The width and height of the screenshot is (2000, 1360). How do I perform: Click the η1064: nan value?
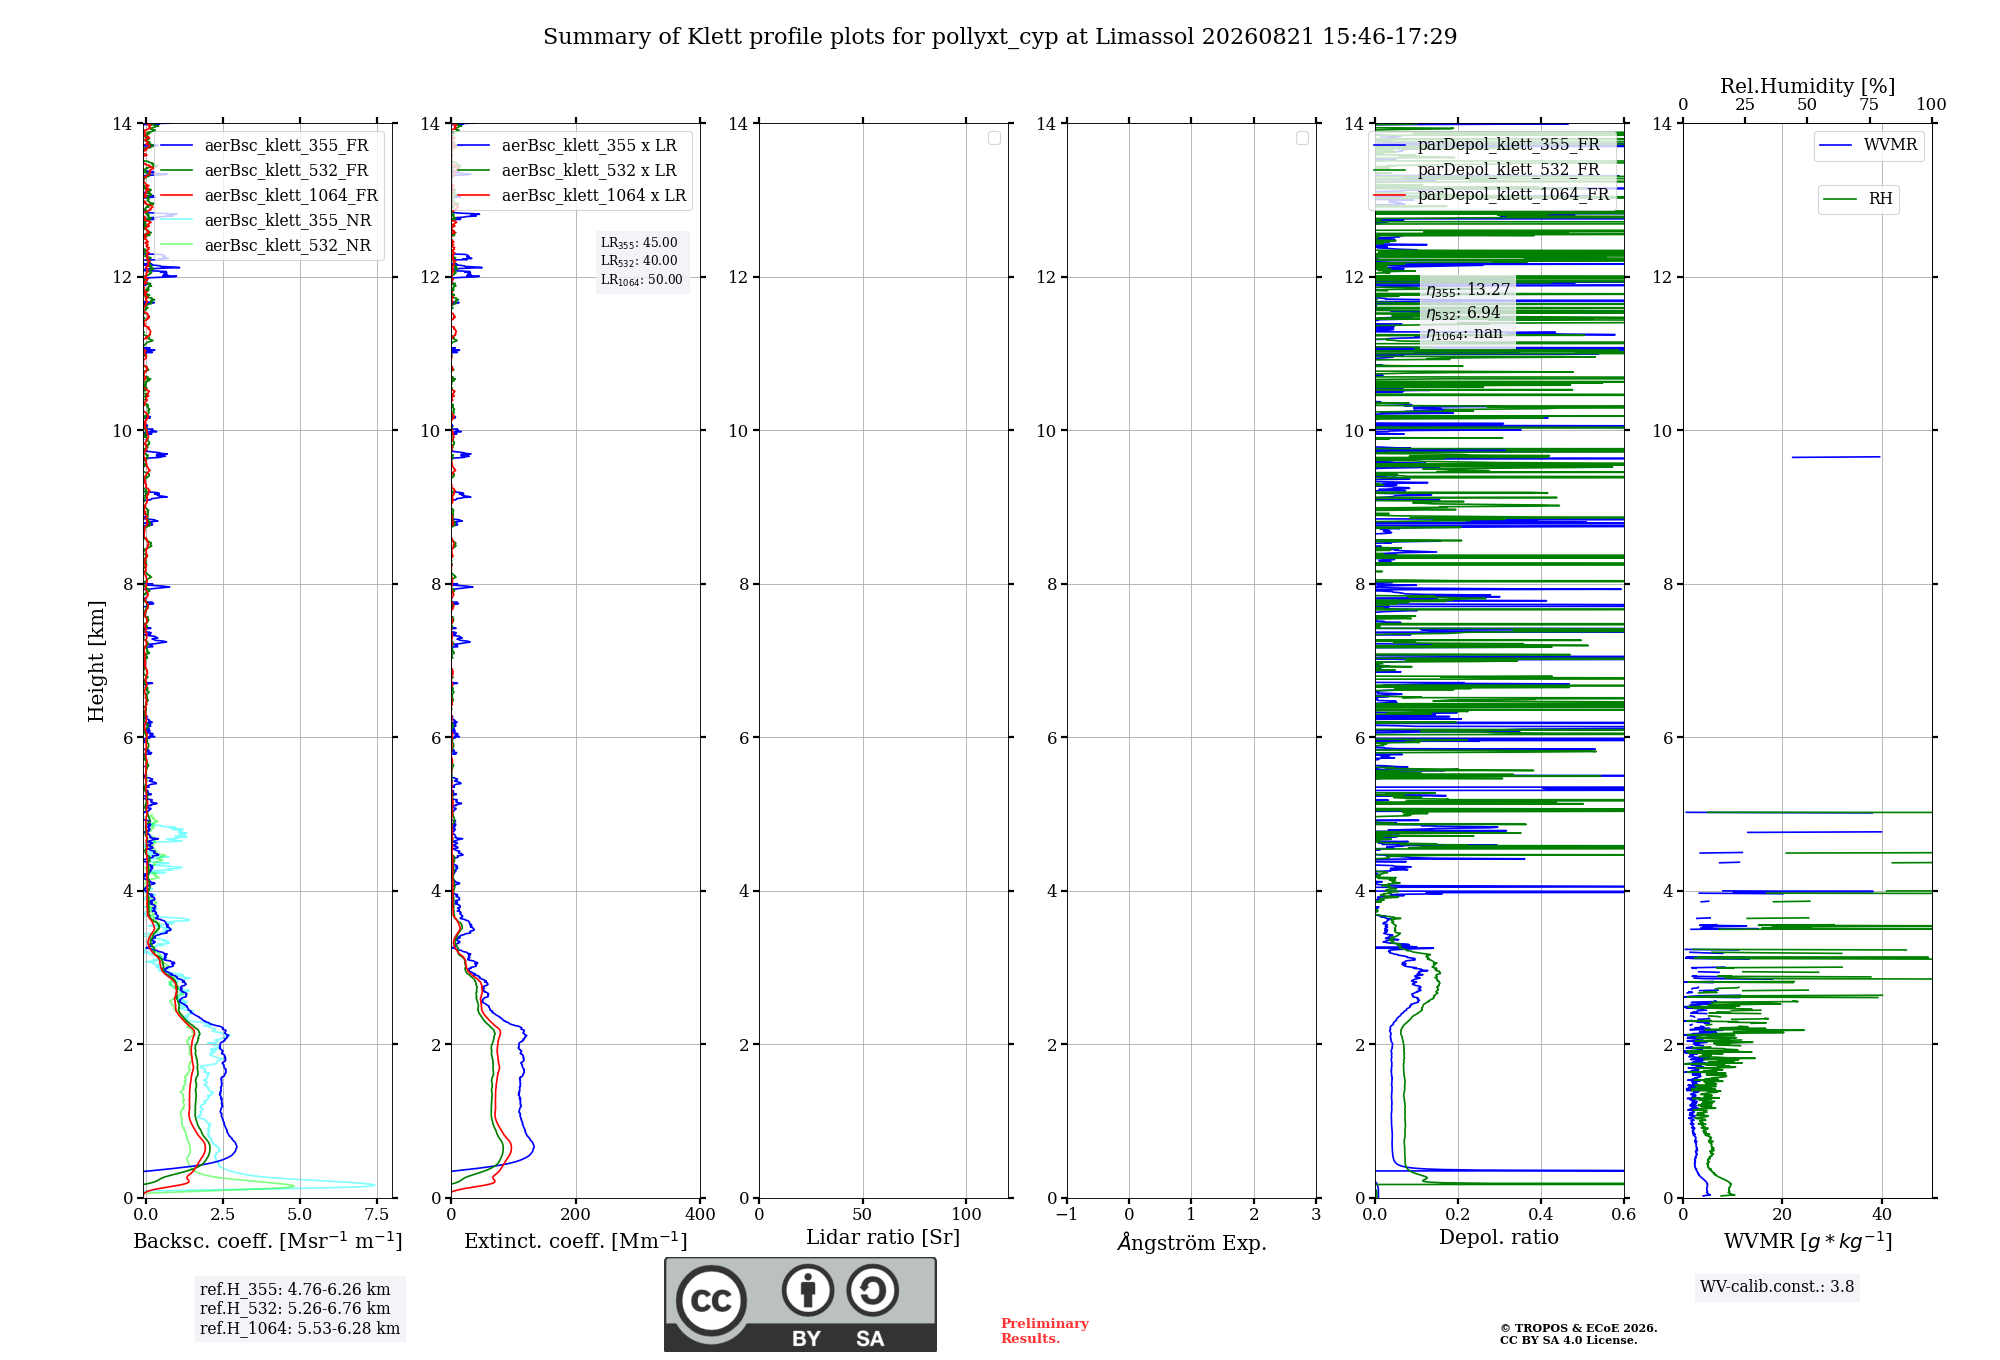pyautogui.click(x=1464, y=334)
